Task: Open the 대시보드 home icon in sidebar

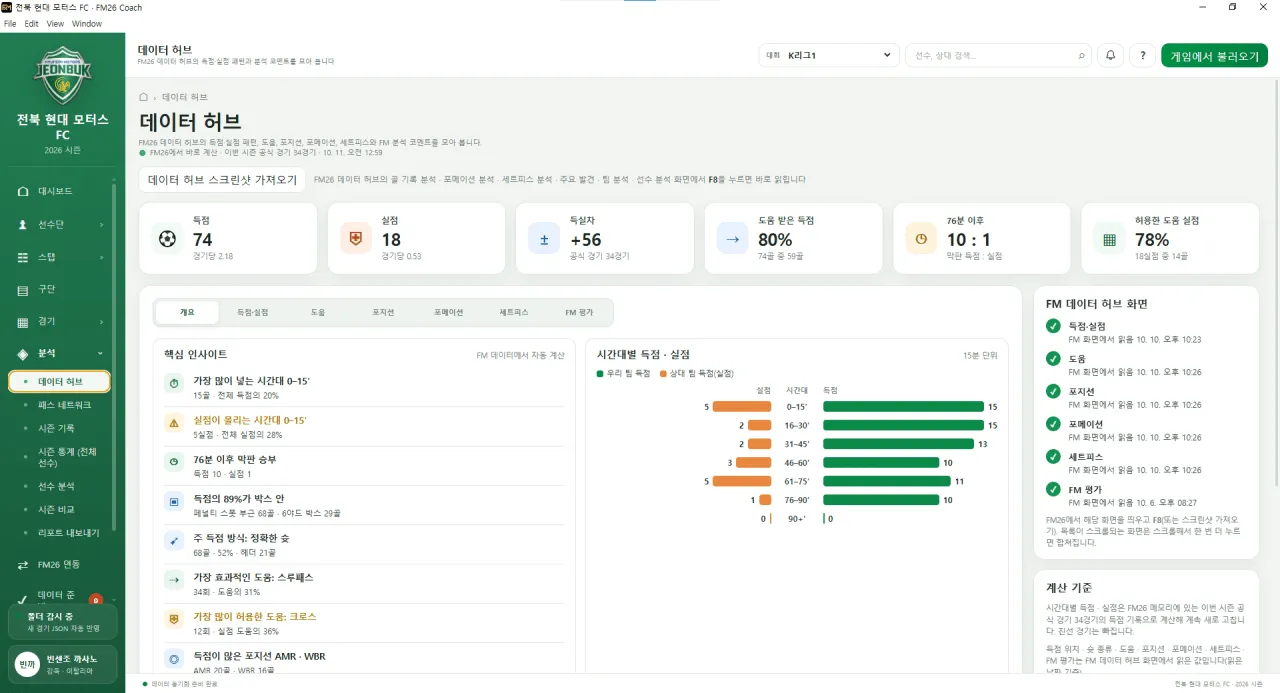Action: coord(23,191)
